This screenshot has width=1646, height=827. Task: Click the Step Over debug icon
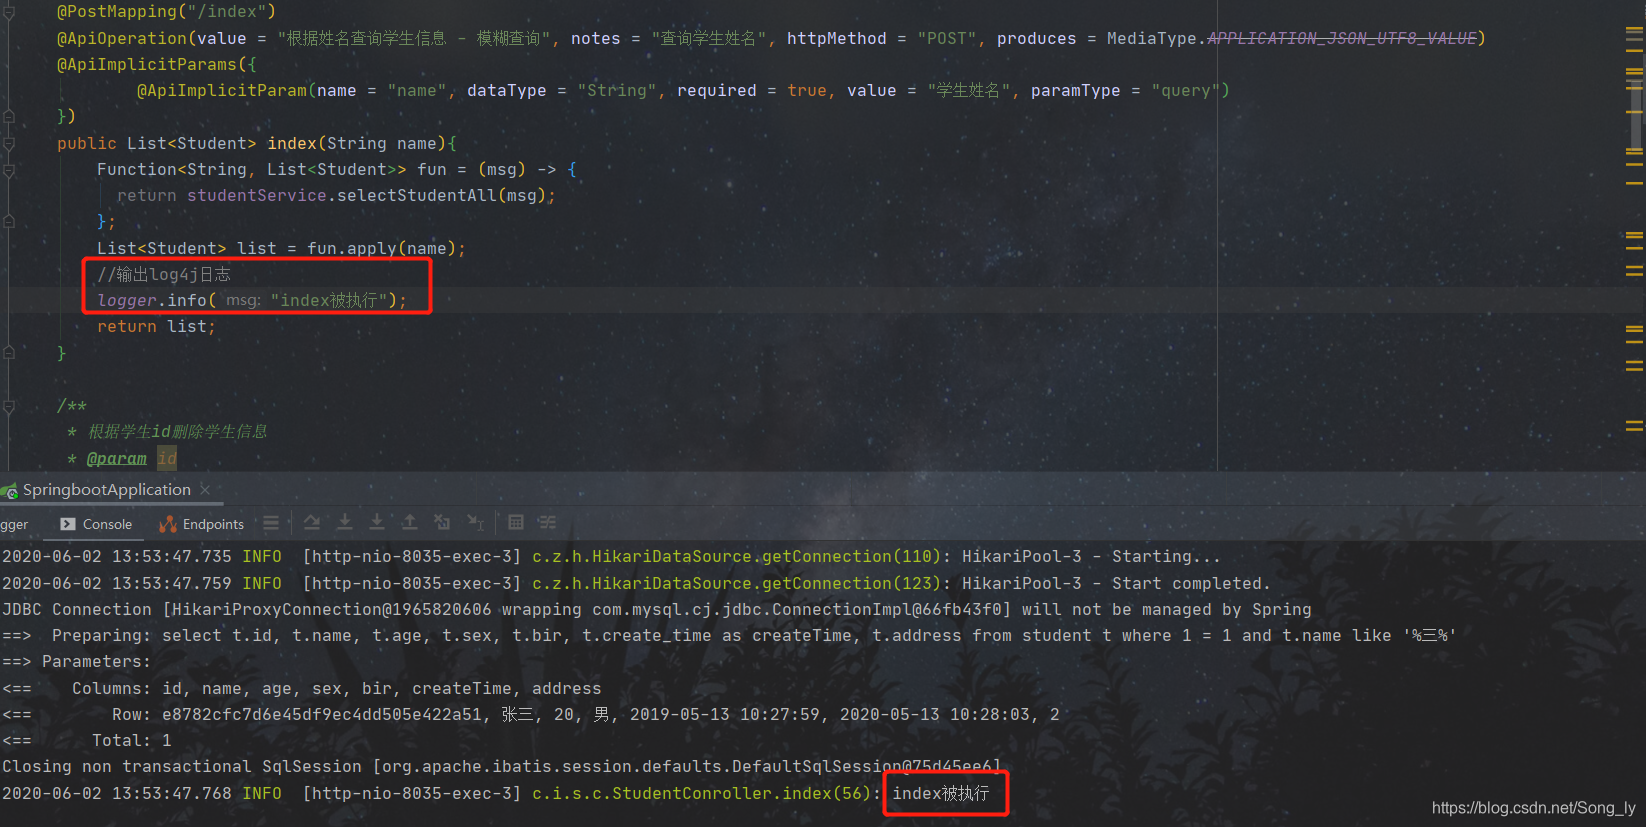(312, 523)
